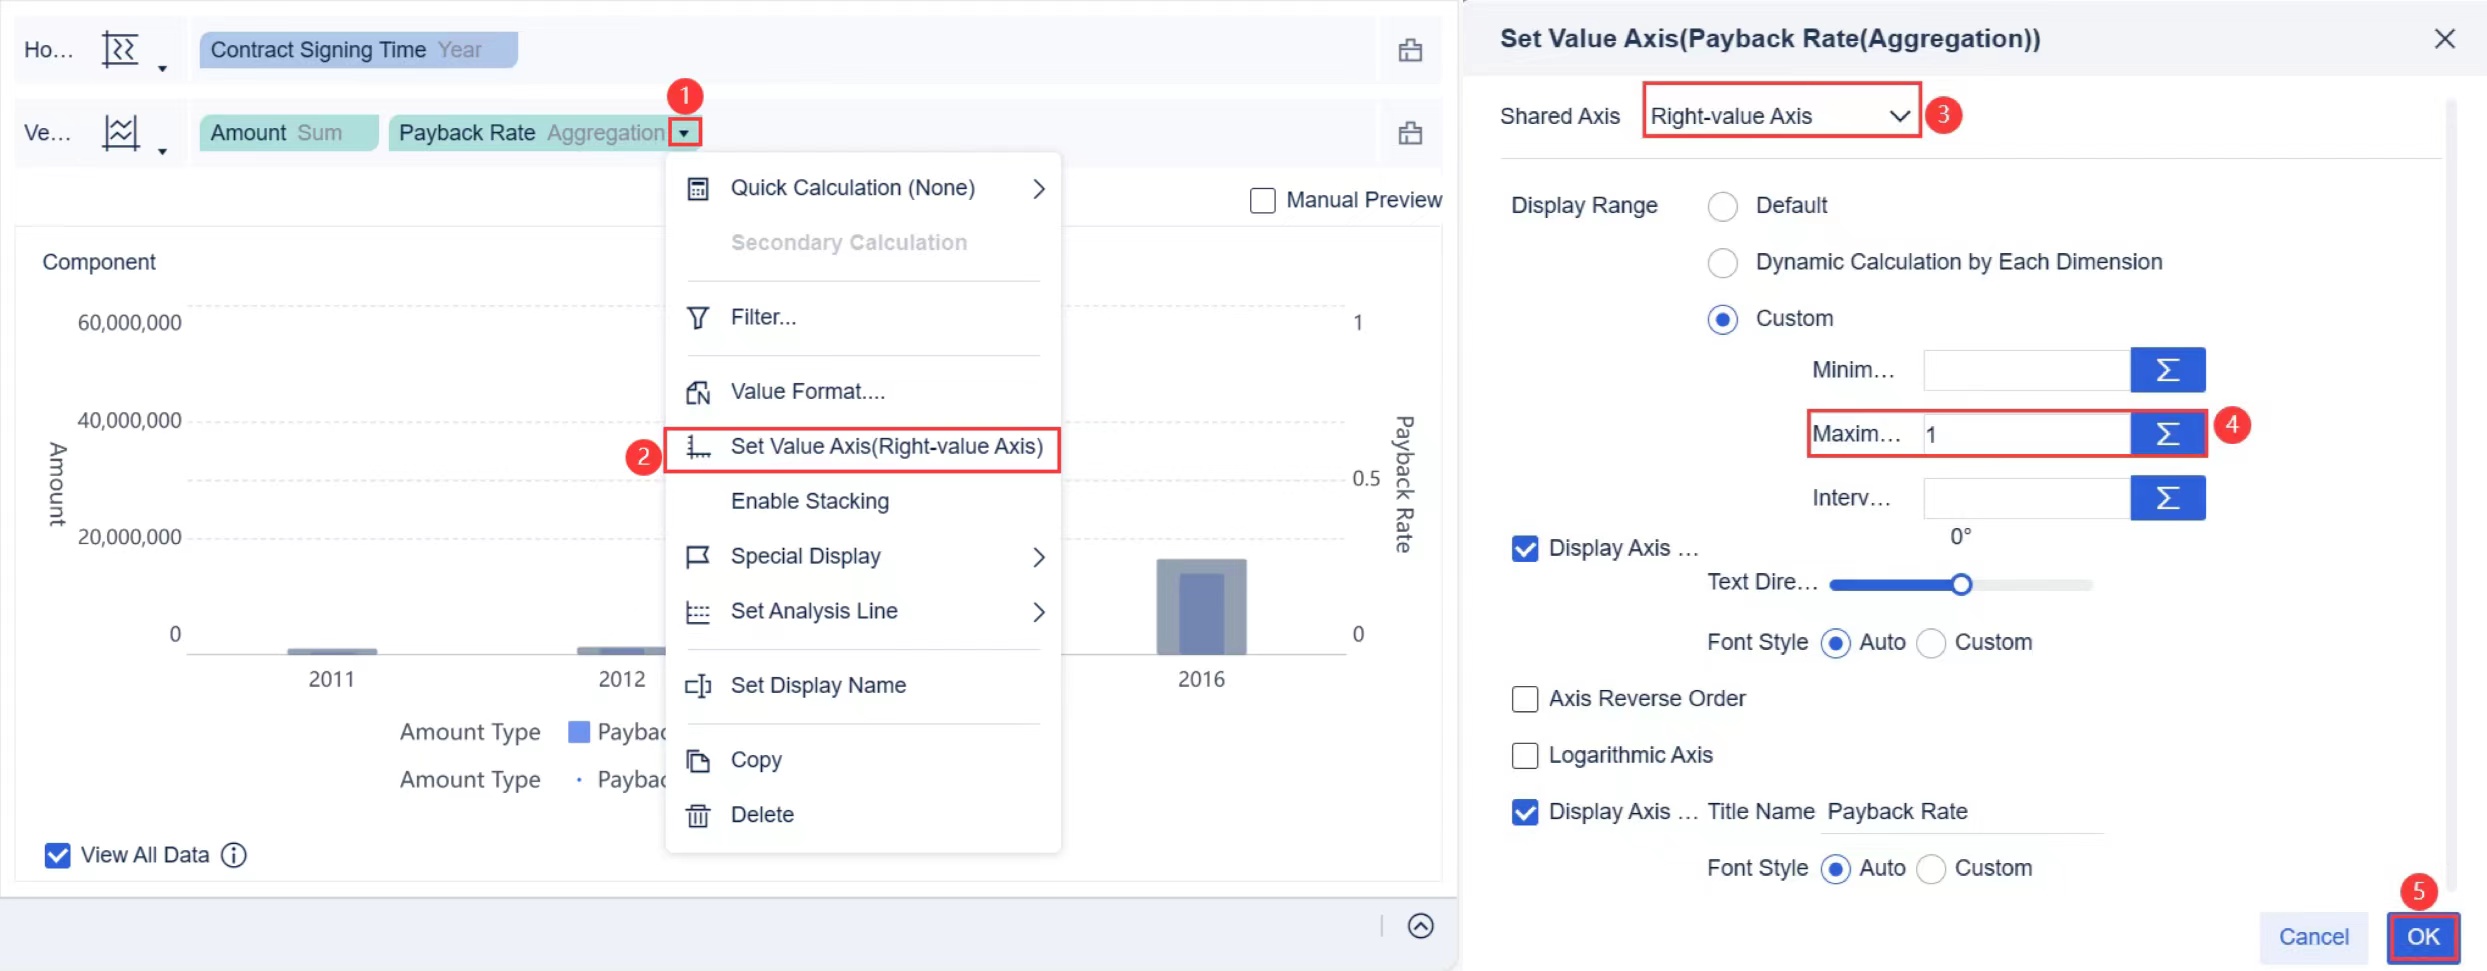The image size is (2487, 971).
Task: Open the Payback Rate field dropdown arrow
Action: click(684, 133)
